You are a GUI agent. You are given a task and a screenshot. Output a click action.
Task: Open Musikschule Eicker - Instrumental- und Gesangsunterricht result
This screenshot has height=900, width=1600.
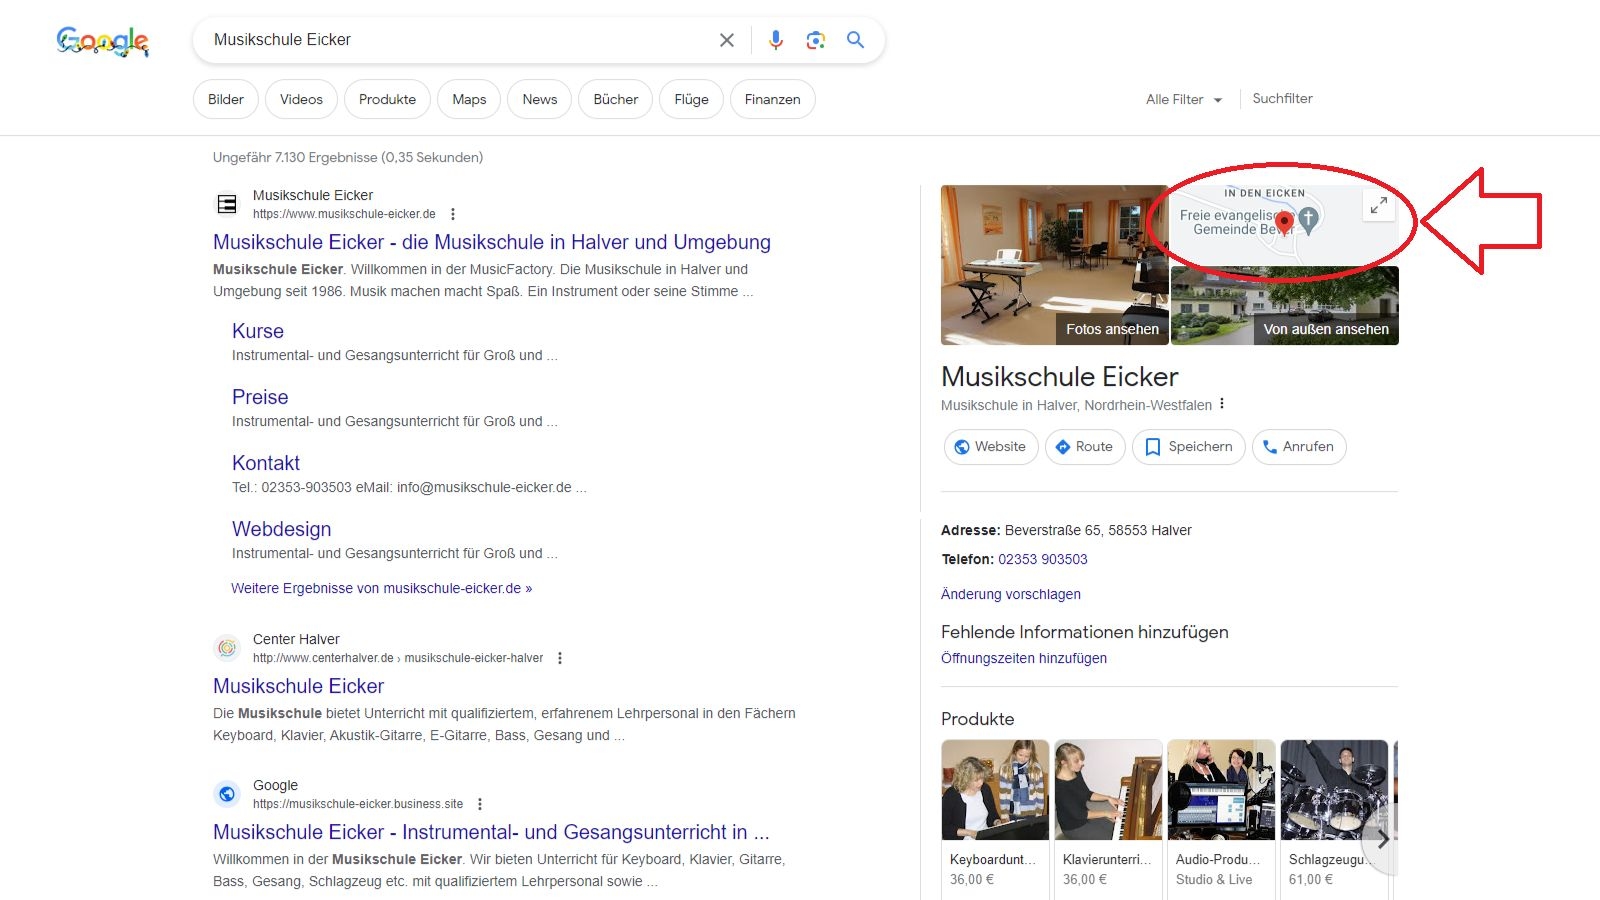click(491, 832)
